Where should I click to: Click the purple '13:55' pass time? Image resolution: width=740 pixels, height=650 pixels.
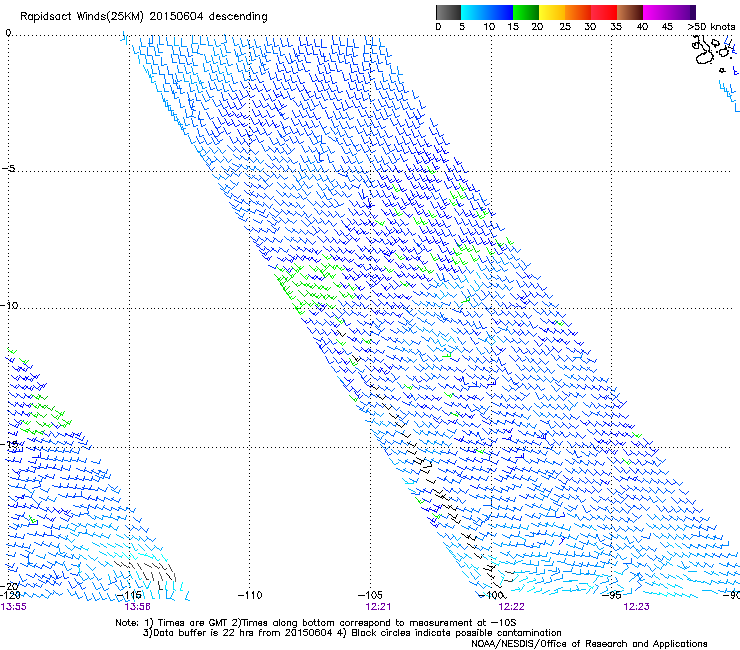(x=14, y=607)
